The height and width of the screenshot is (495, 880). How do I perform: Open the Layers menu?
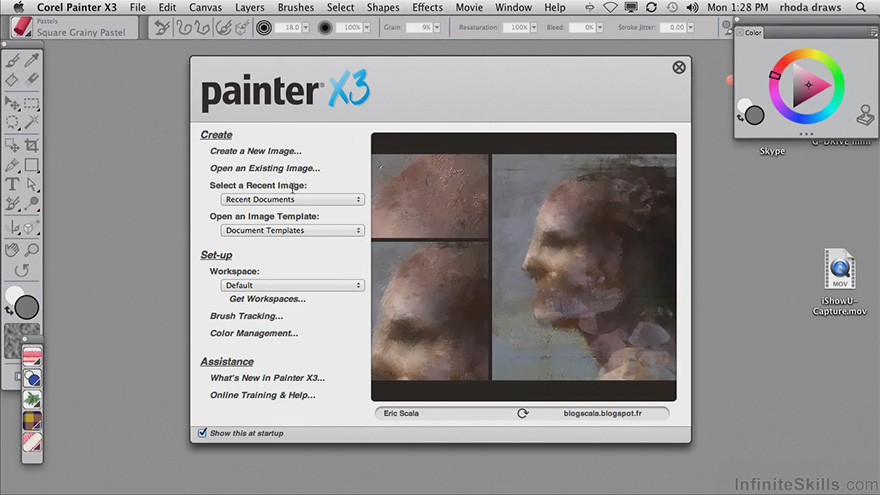(249, 7)
